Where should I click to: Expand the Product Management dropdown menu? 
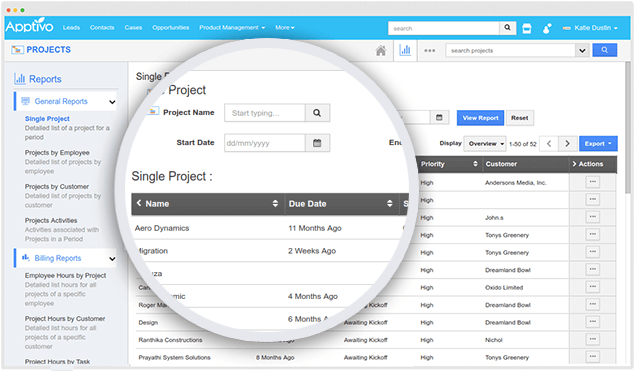tap(232, 28)
